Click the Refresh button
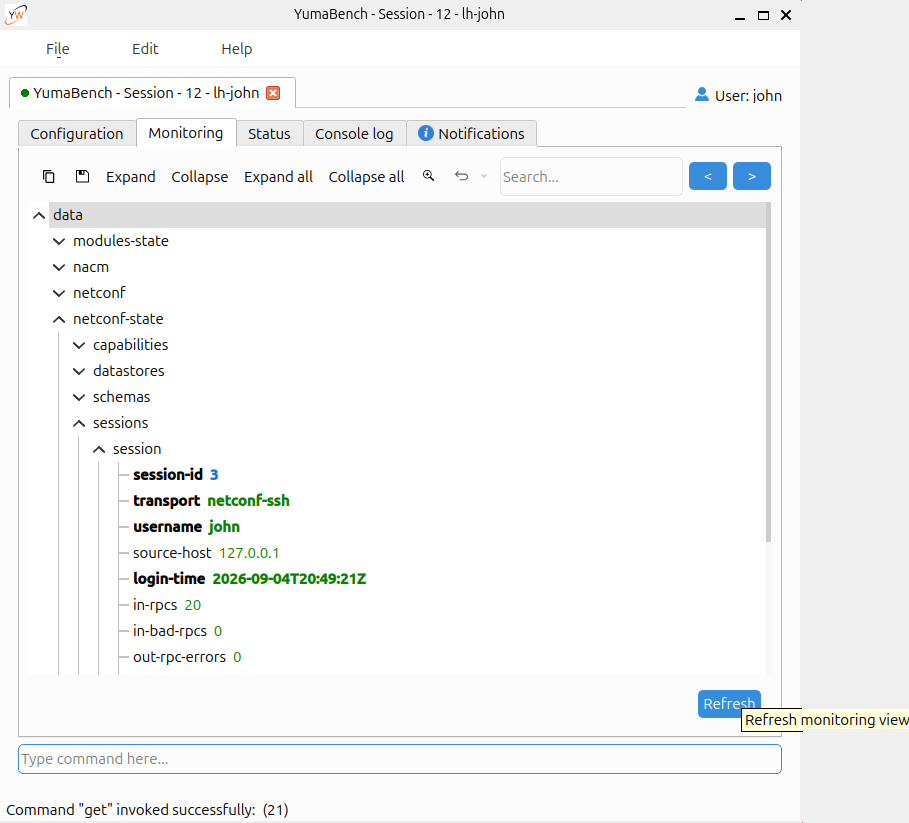 click(729, 704)
